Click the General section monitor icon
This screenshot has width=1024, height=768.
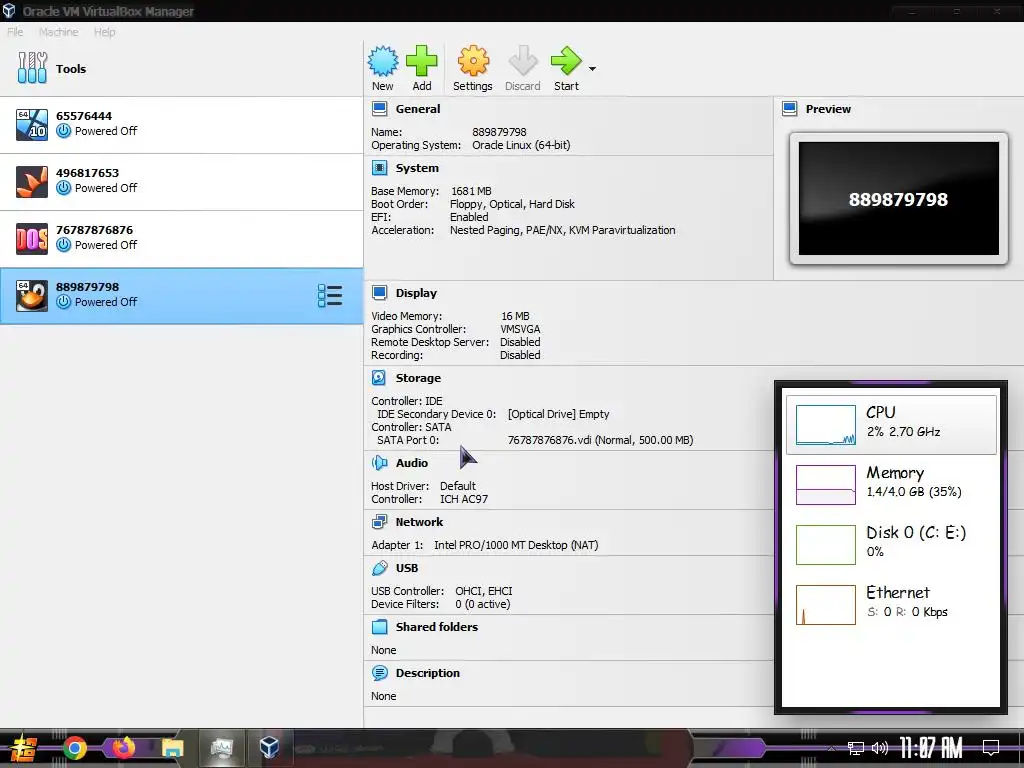click(379, 109)
